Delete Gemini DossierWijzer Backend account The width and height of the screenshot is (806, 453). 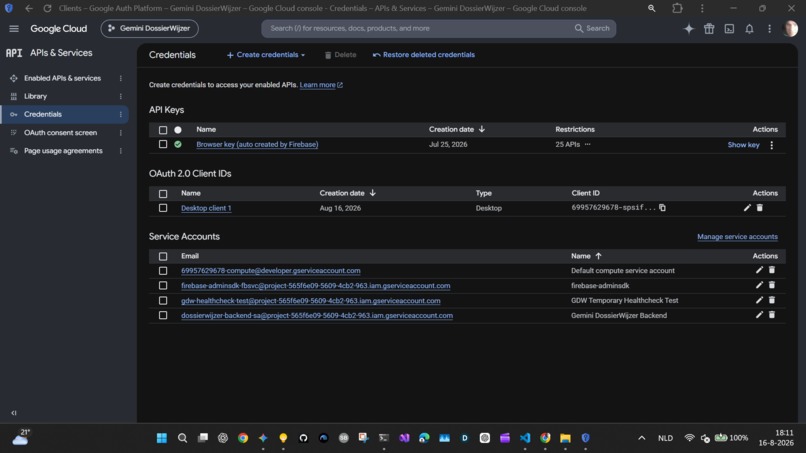(x=772, y=315)
